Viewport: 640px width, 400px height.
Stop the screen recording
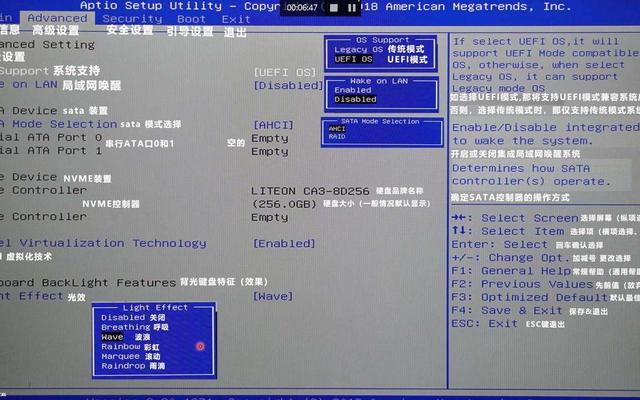click(333, 8)
